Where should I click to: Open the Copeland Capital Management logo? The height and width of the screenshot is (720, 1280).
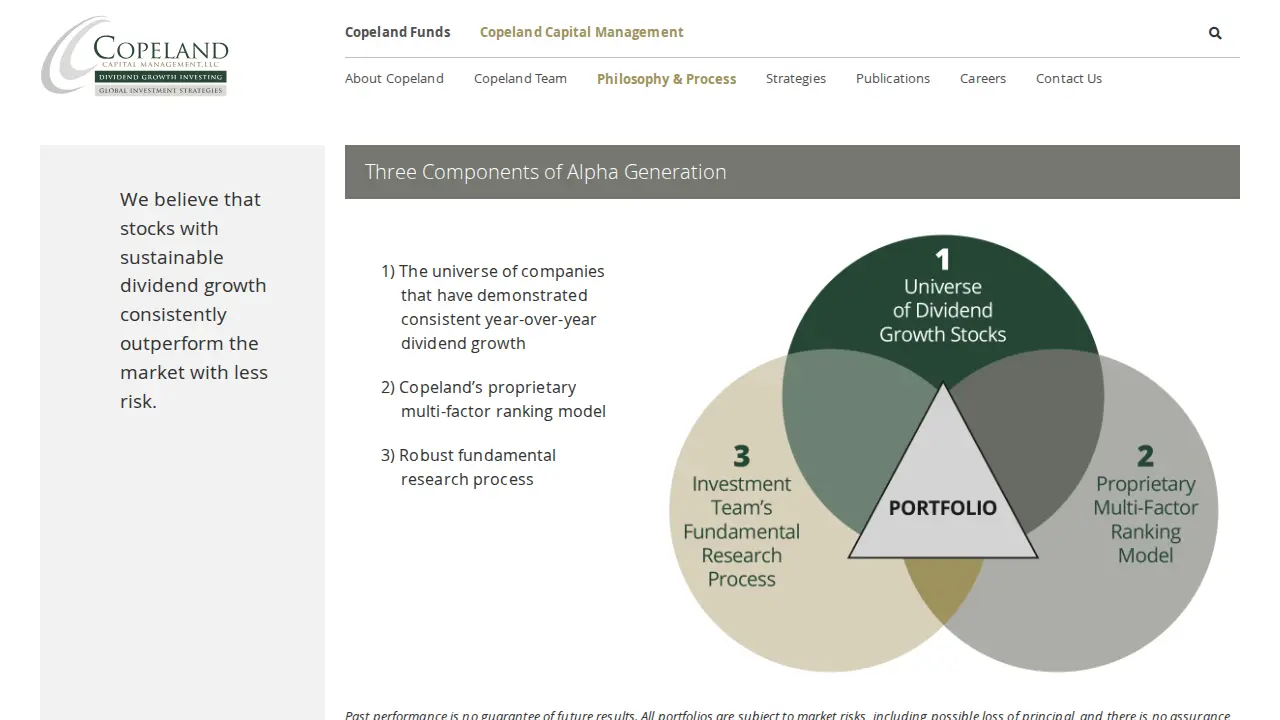point(135,56)
